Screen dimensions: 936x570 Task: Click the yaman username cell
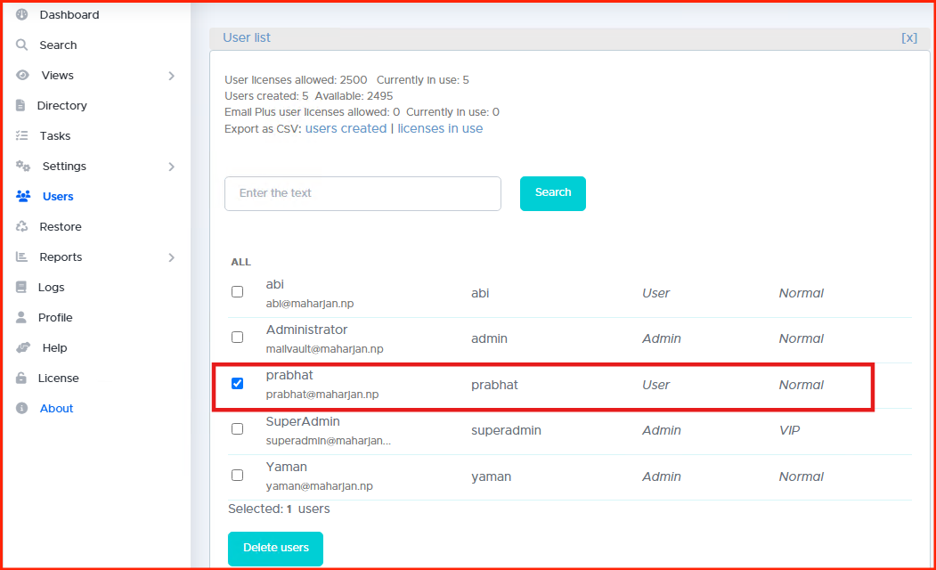point(491,477)
